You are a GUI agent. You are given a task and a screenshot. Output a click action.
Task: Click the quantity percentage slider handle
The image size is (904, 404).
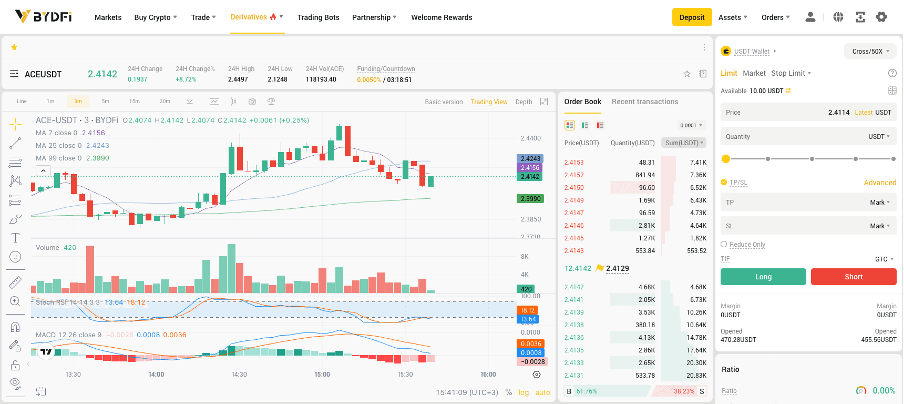[x=725, y=159]
